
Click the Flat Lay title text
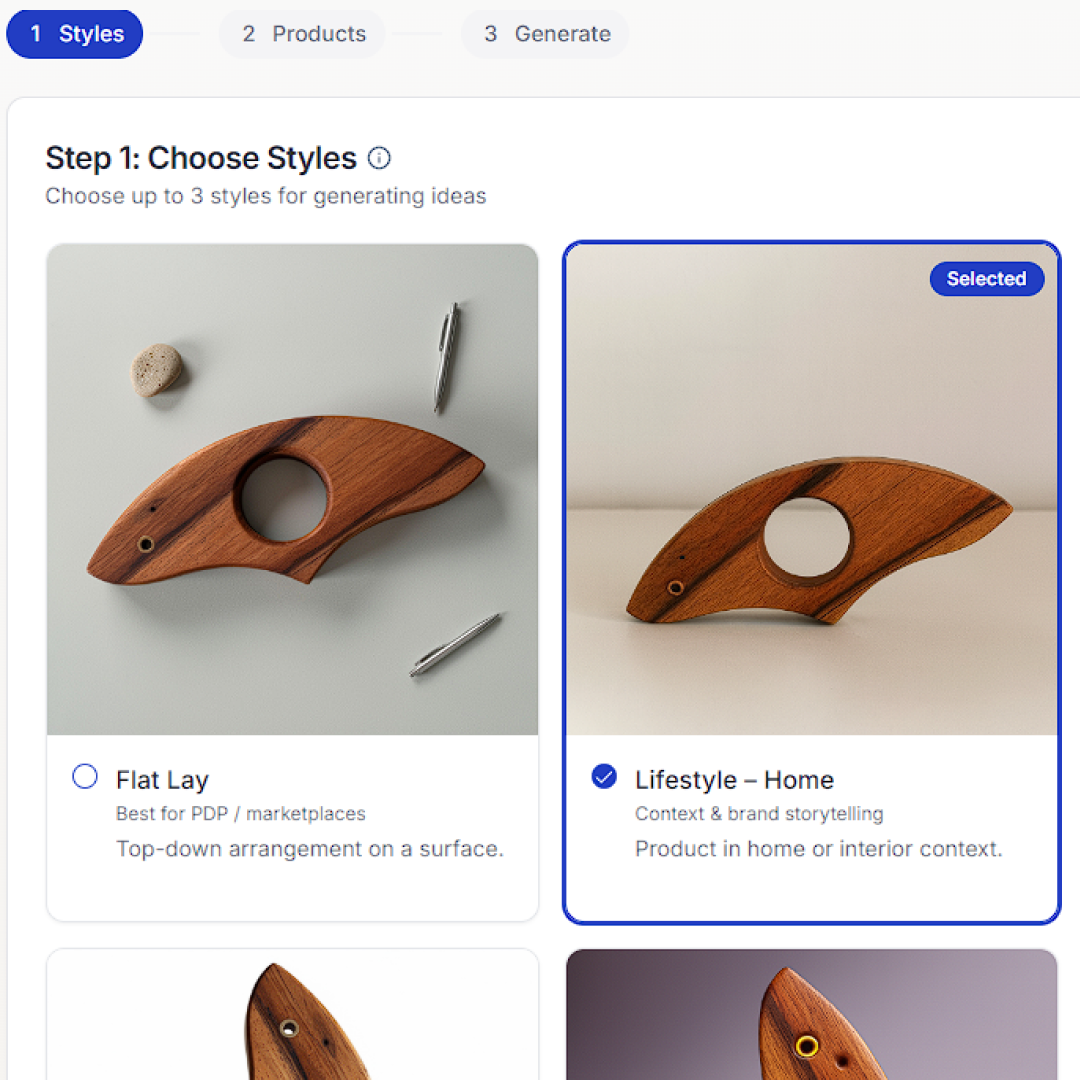[x=162, y=780]
